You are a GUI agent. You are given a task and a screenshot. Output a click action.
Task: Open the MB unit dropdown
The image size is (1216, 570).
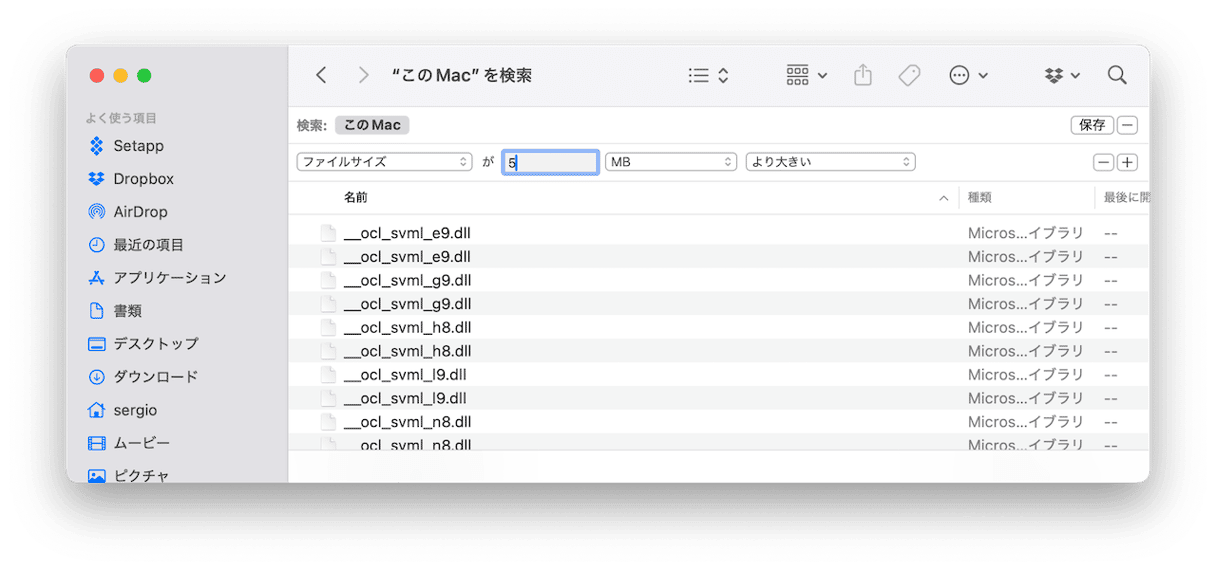tap(670, 161)
